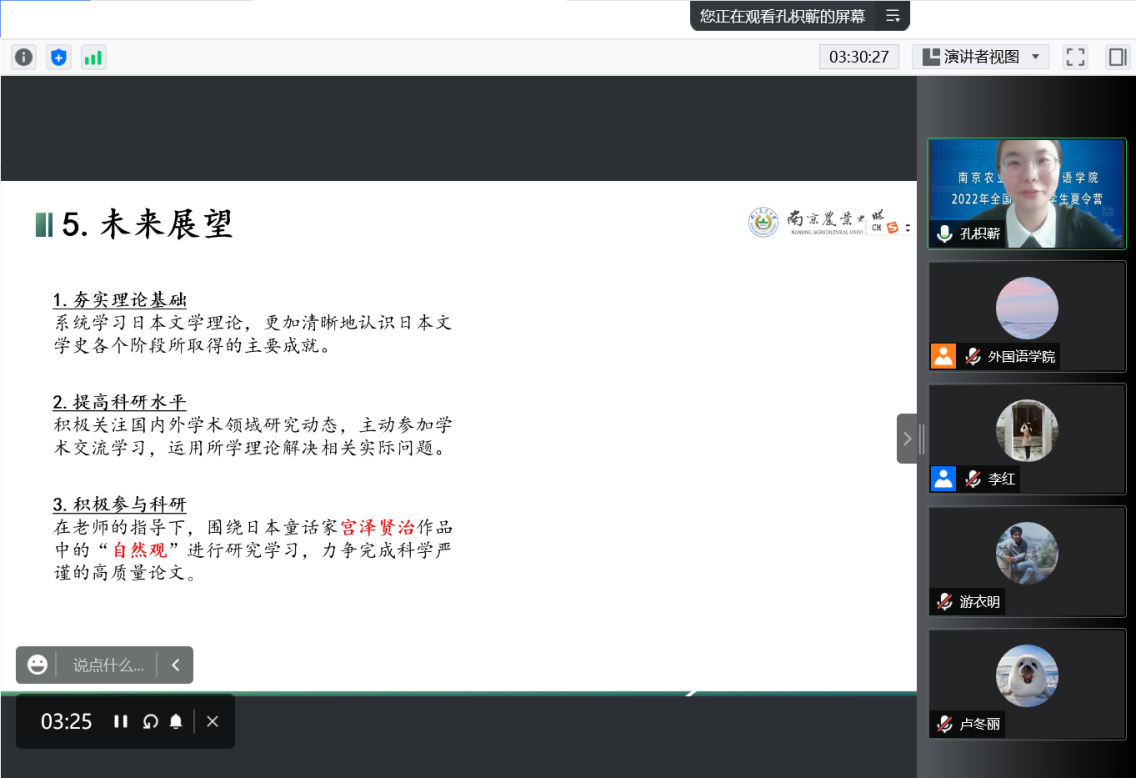
Task: Click the muted mic icon for 卢冬丽
Action: 944,724
